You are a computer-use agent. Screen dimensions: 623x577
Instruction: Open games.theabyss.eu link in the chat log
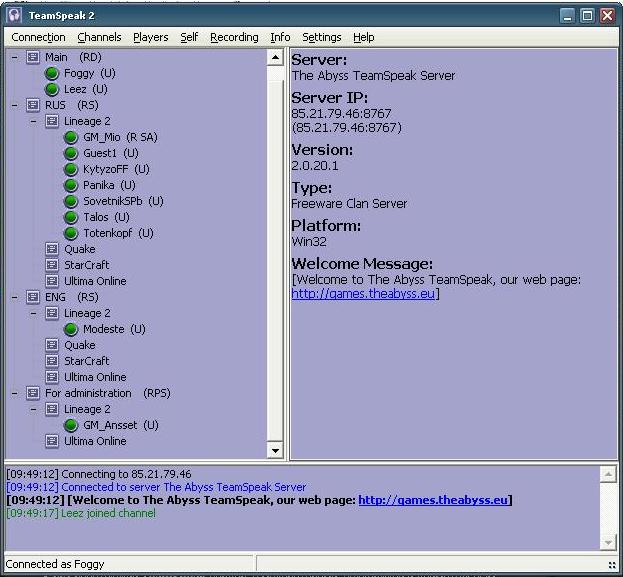(x=433, y=500)
